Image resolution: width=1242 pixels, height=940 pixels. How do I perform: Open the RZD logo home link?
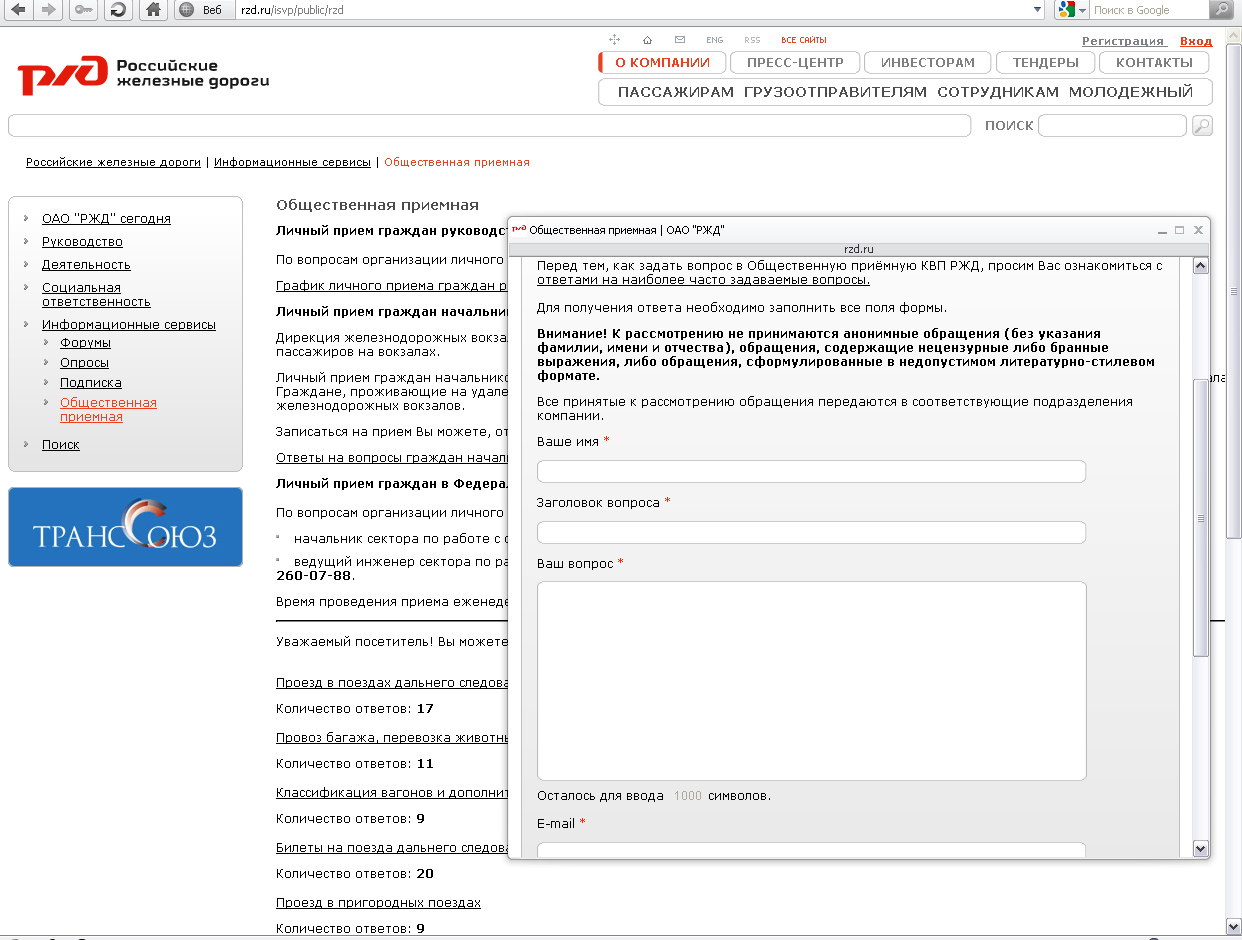click(x=143, y=75)
